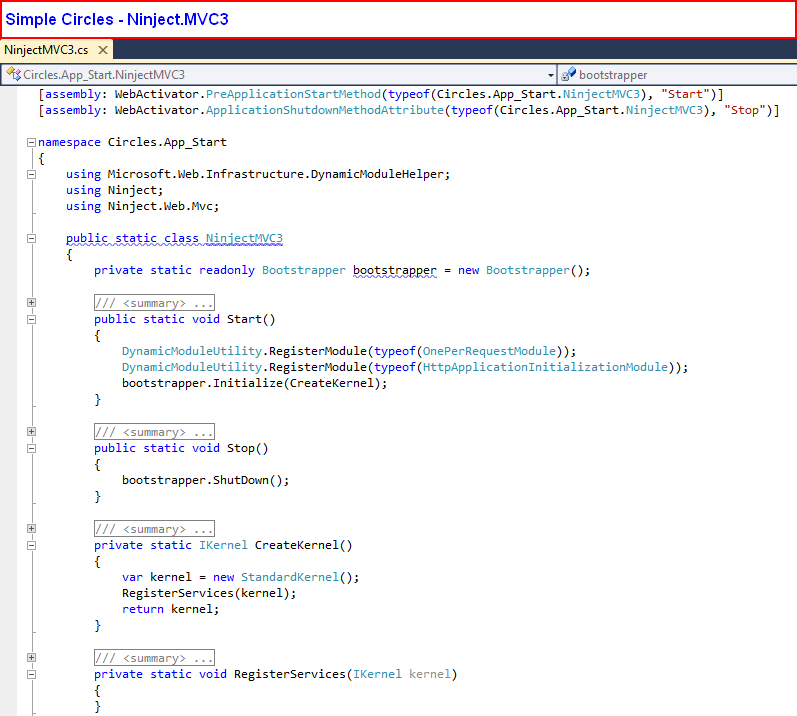797x716 pixels.
Task: Collapse the Start() method body
Action: pos(32,319)
